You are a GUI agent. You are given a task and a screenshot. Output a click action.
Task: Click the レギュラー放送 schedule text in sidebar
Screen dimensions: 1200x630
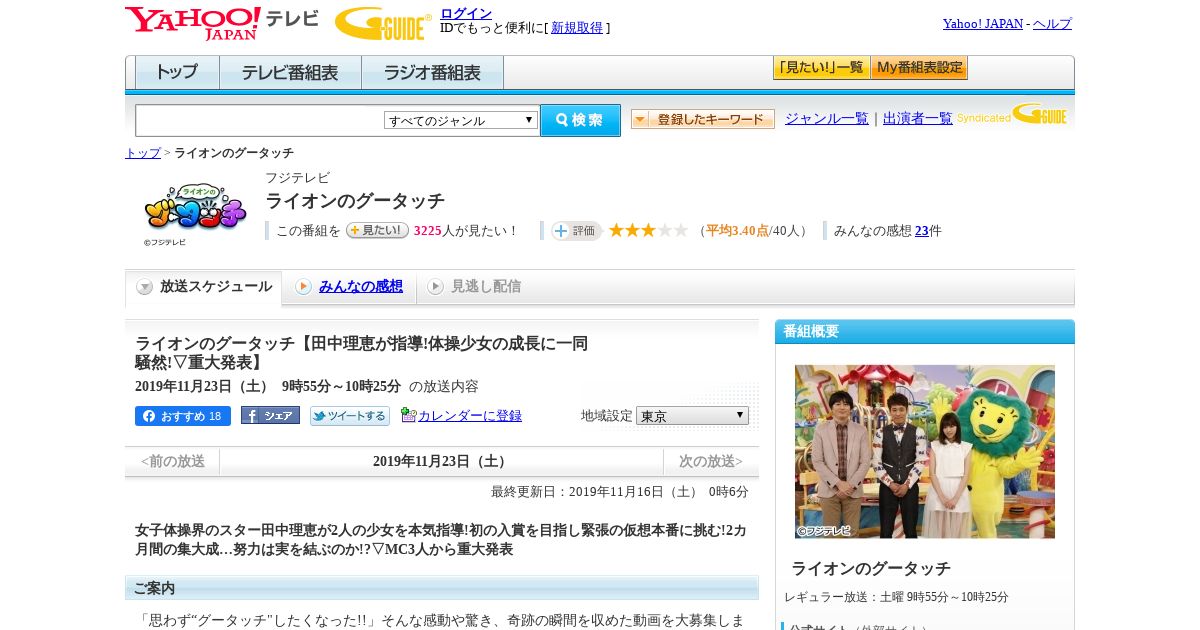point(896,597)
